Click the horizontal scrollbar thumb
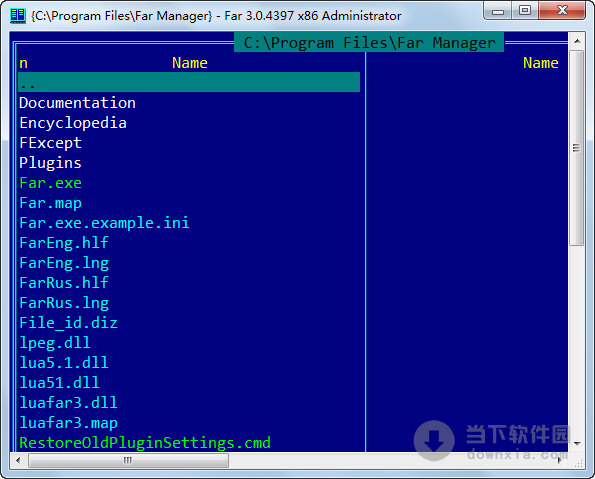The height and width of the screenshot is (479, 595). pyautogui.click(x=128, y=460)
